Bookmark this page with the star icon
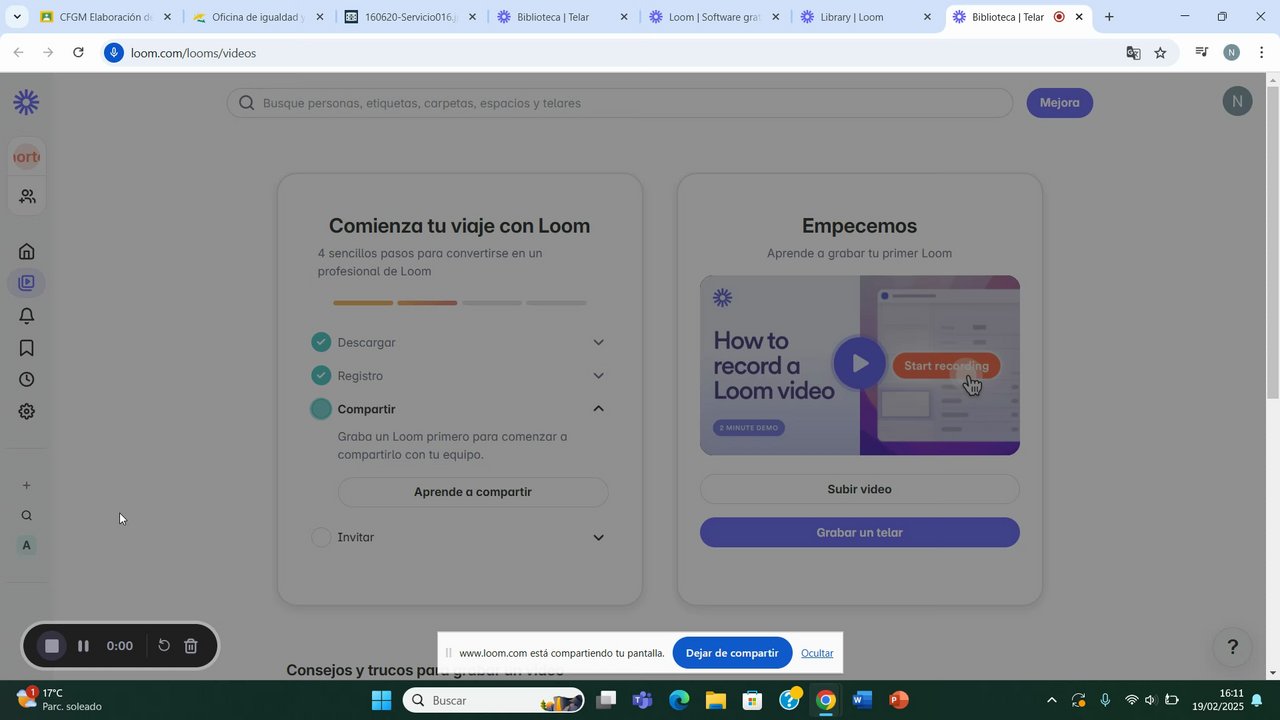1280x720 pixels. (1160, 53)
